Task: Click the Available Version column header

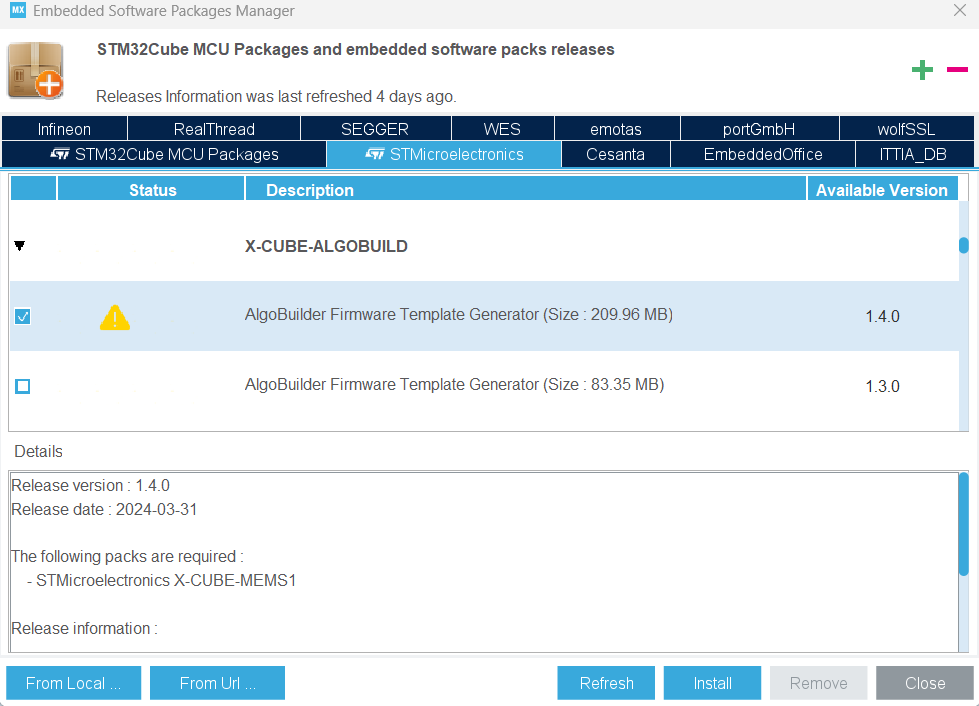Action: (881, 190)
